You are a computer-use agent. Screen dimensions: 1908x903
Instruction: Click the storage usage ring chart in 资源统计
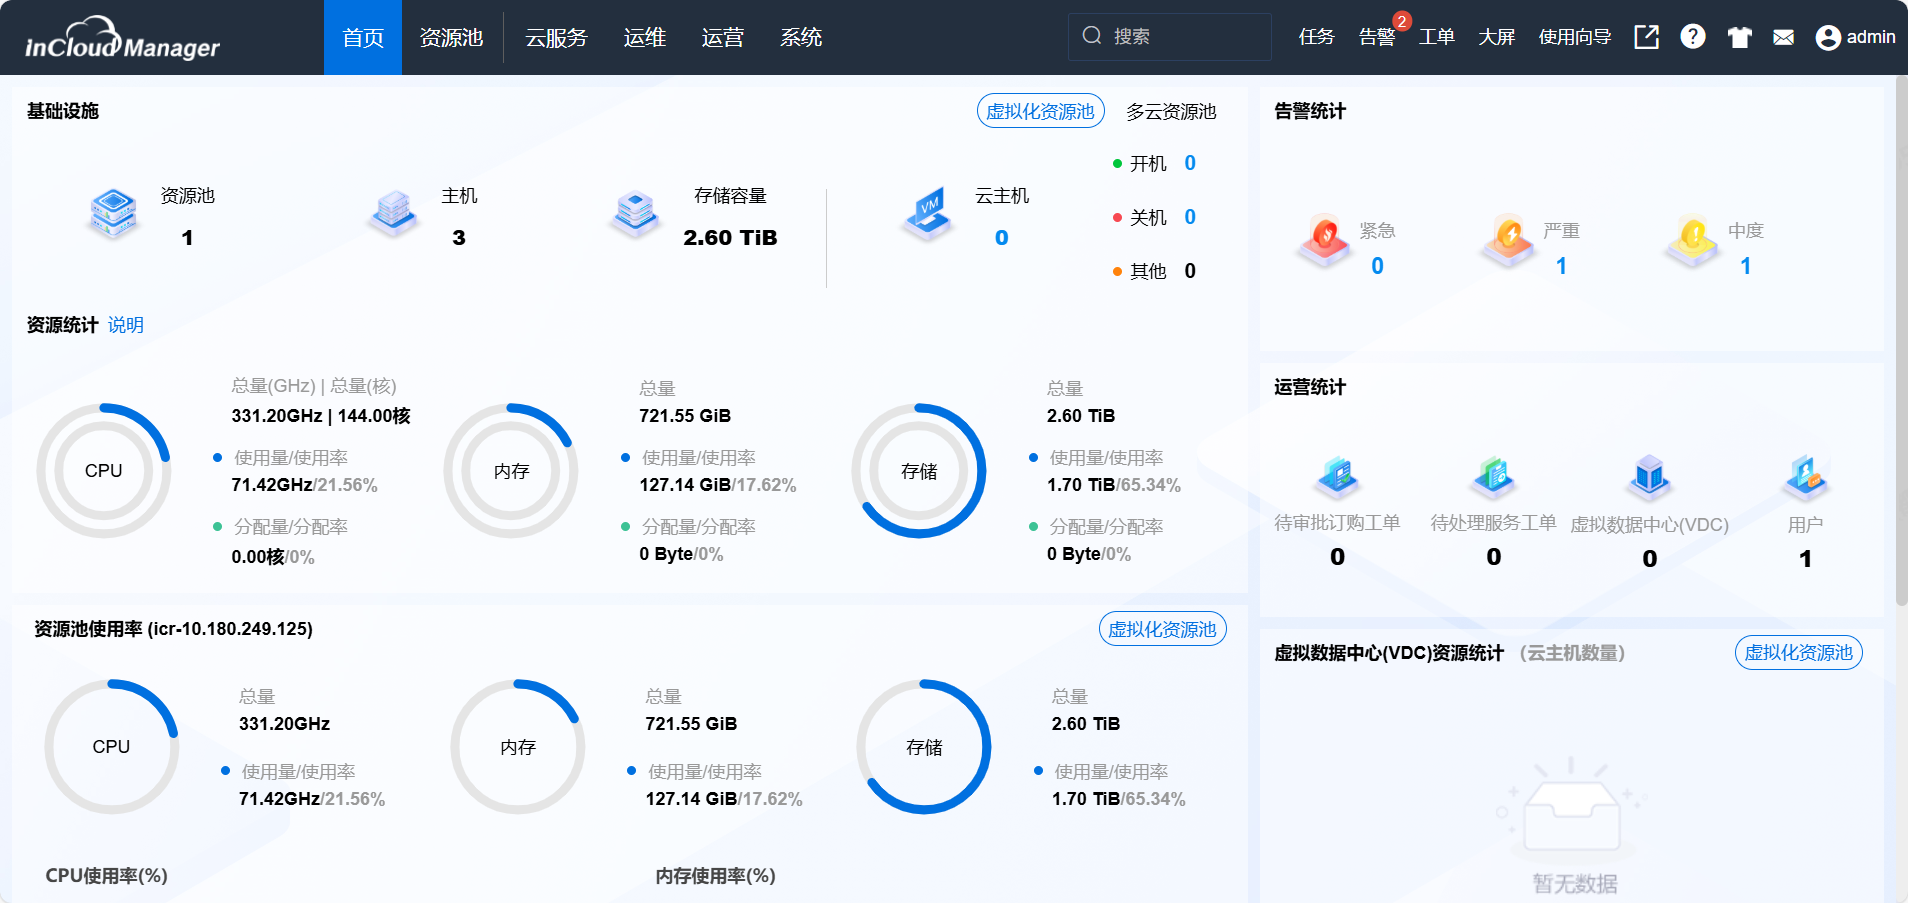coord(918,471)
